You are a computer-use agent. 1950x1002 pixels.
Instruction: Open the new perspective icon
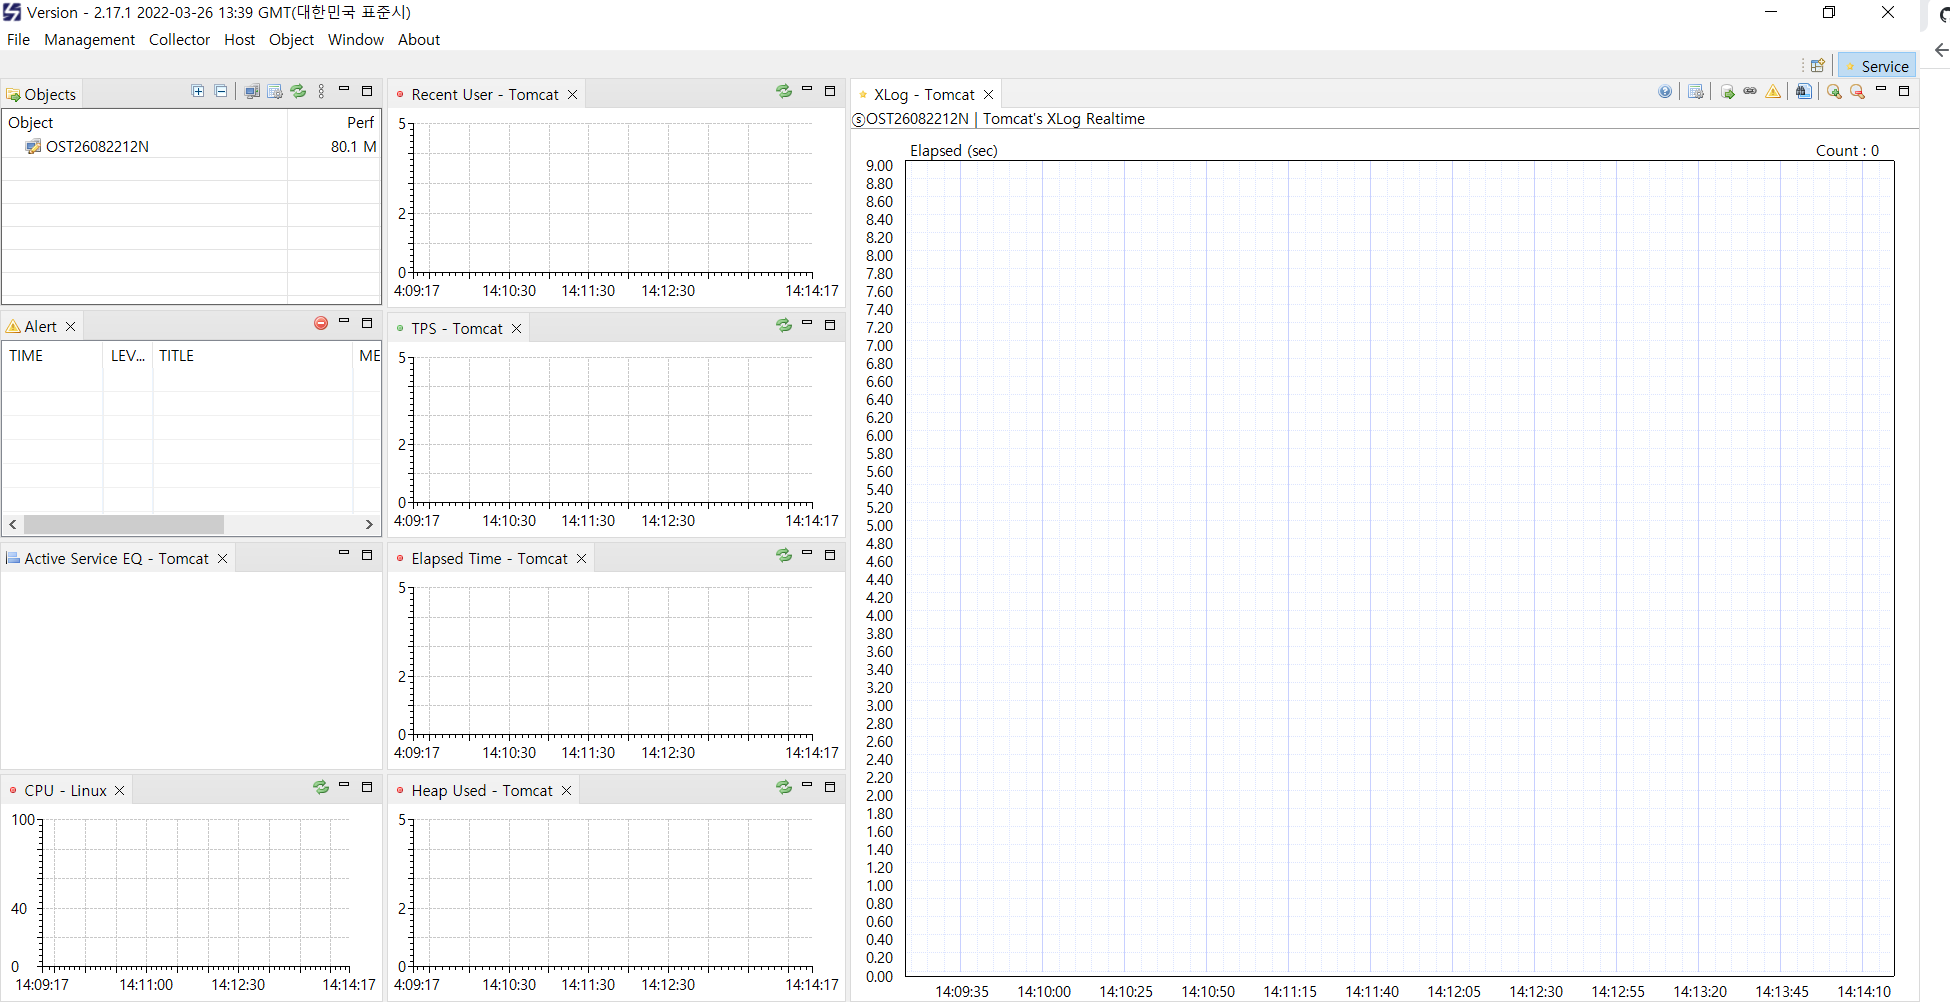pos(1818,66)
